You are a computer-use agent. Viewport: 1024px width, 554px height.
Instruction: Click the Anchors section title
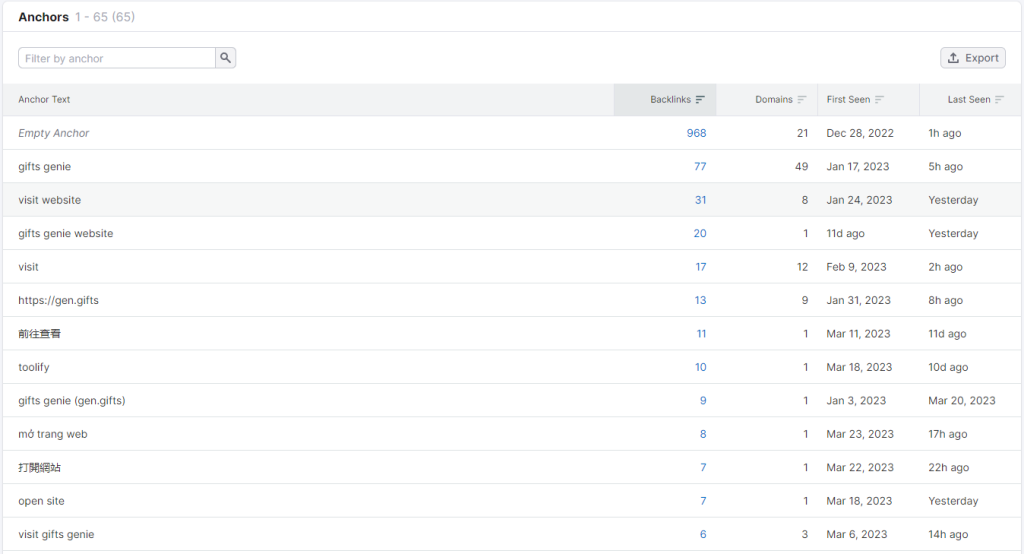coord(43,17)
